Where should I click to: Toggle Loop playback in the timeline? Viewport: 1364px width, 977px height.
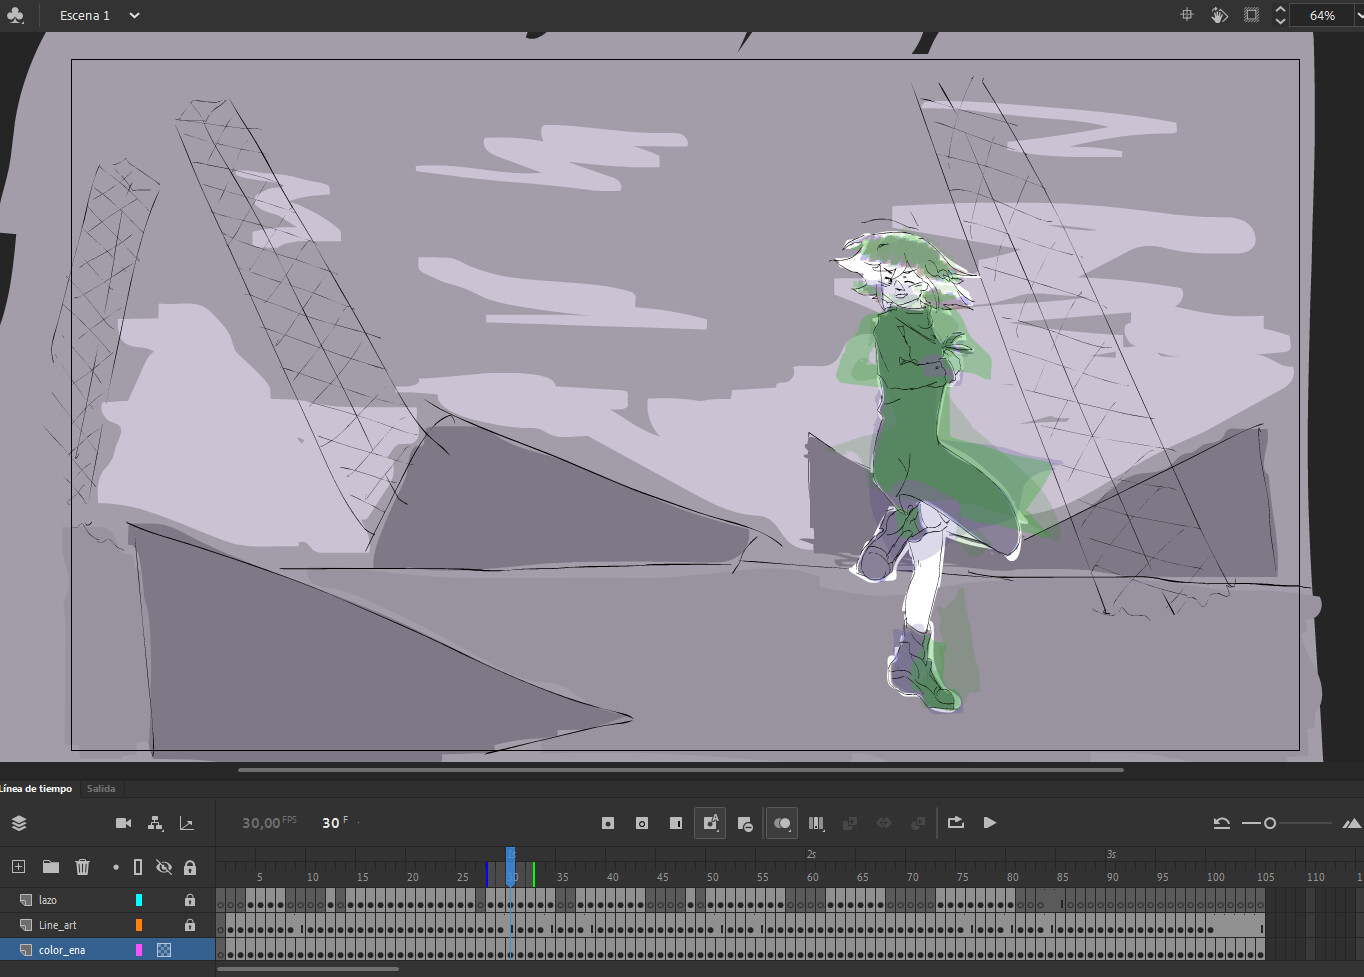[x=955, y=823]
